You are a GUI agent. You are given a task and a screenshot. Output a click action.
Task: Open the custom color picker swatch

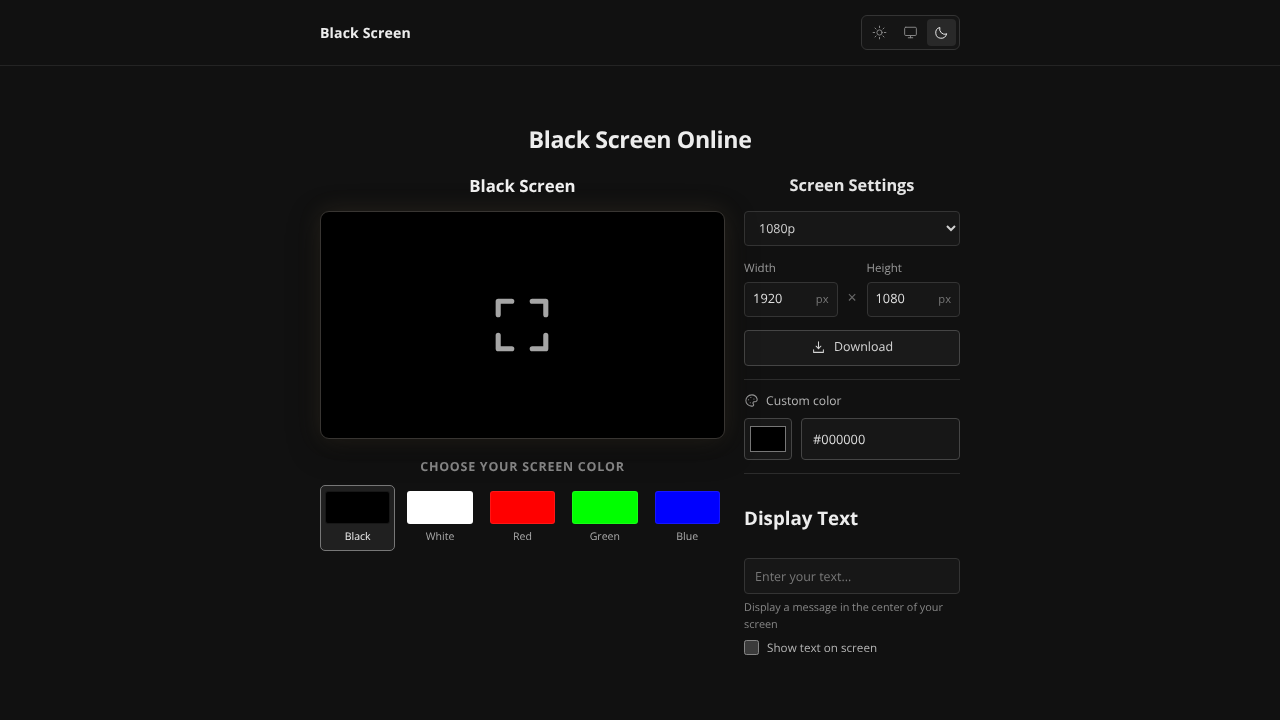[768, 439]
